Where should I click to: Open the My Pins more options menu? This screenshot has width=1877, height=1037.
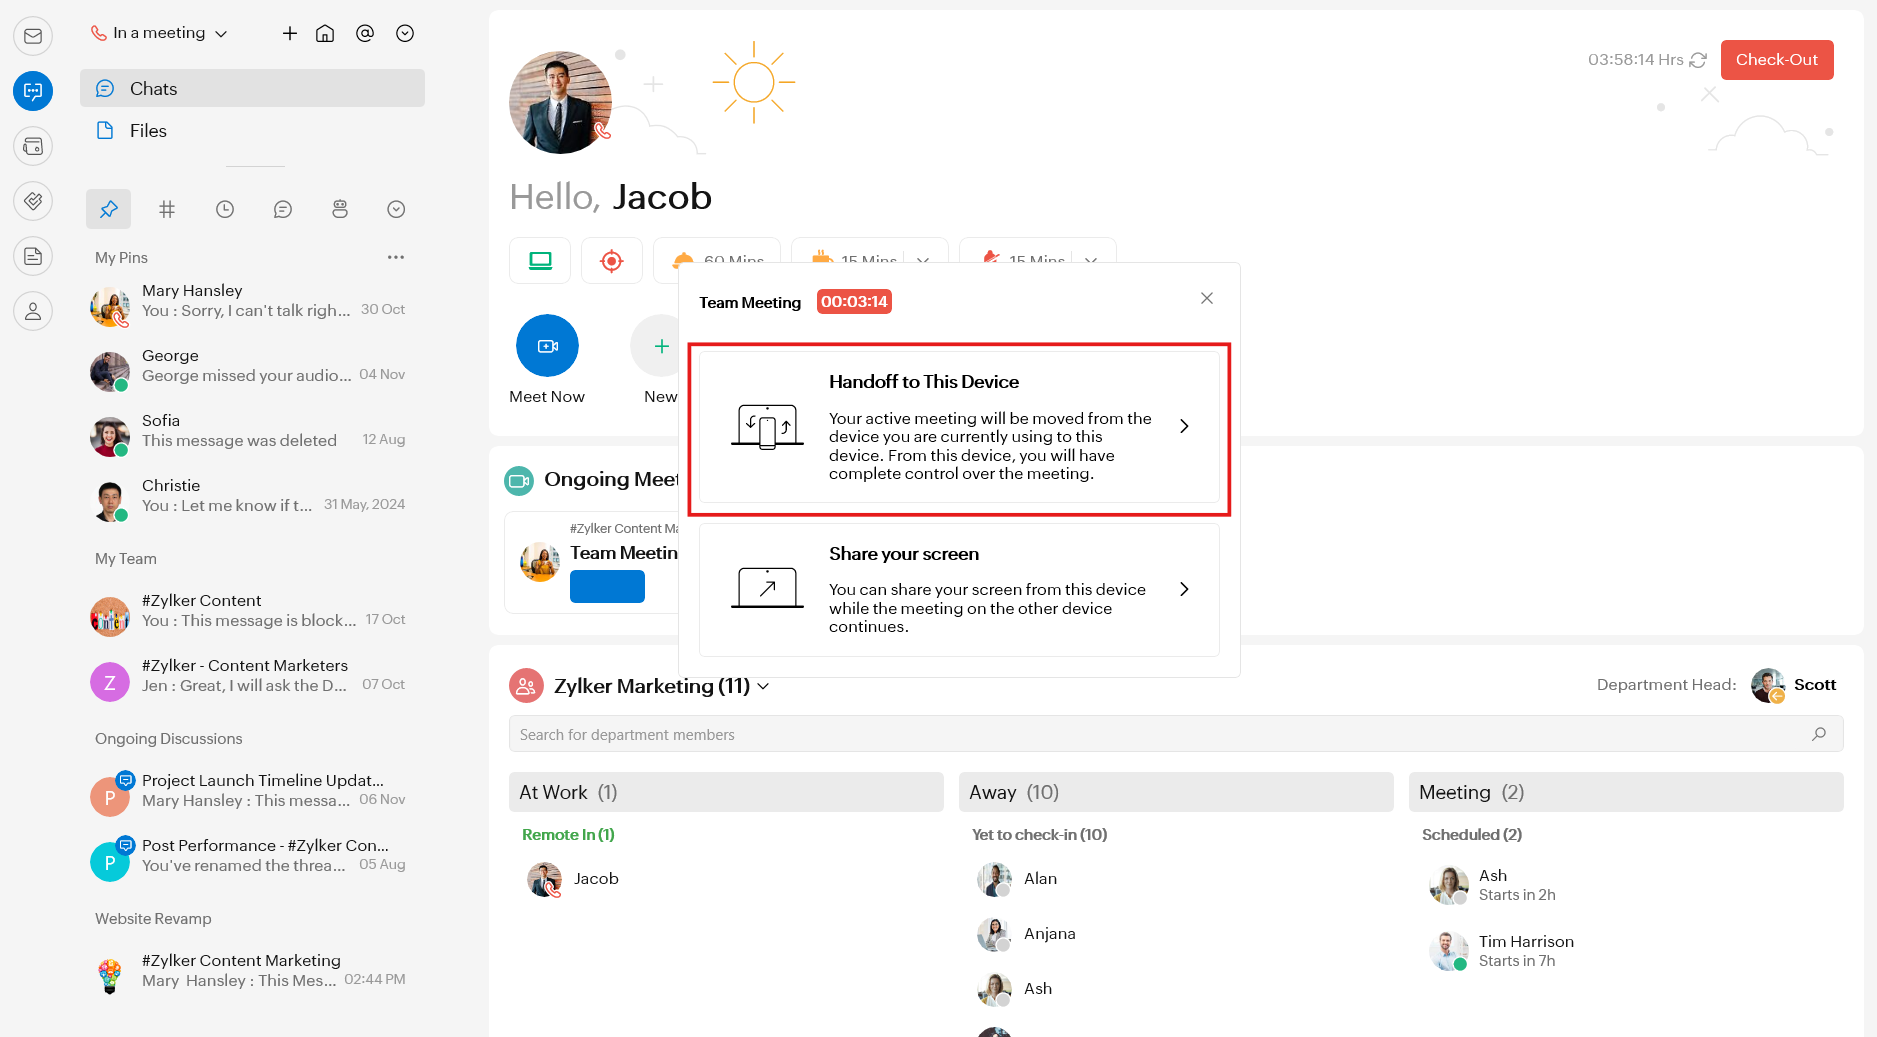click(x=396, y=257)
